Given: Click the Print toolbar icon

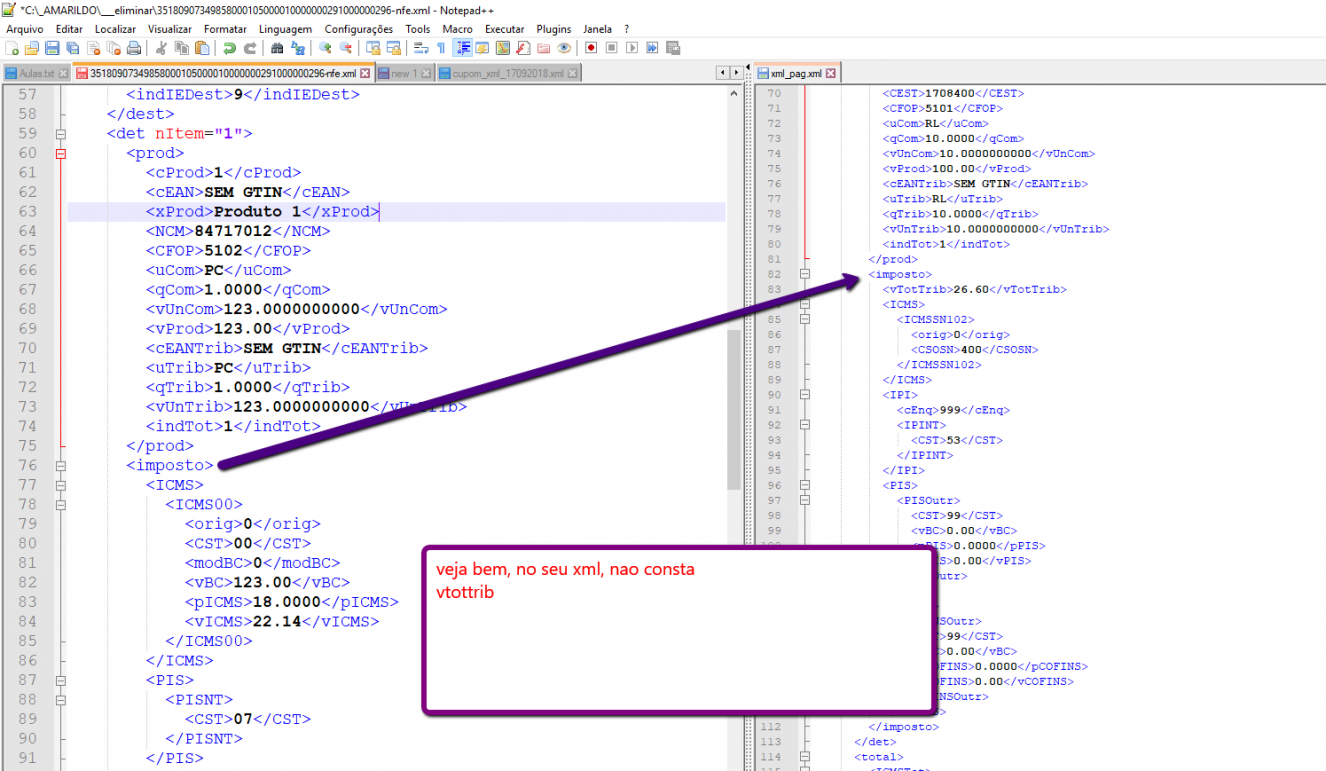Looking at the screenshot, I should tap(133, 48).
